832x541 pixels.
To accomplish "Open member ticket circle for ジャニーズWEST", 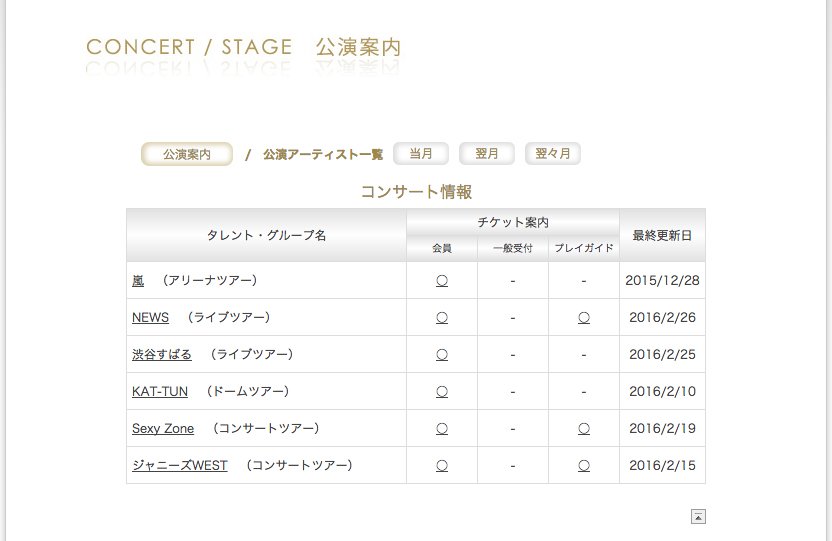I will (x=441, y=466).
